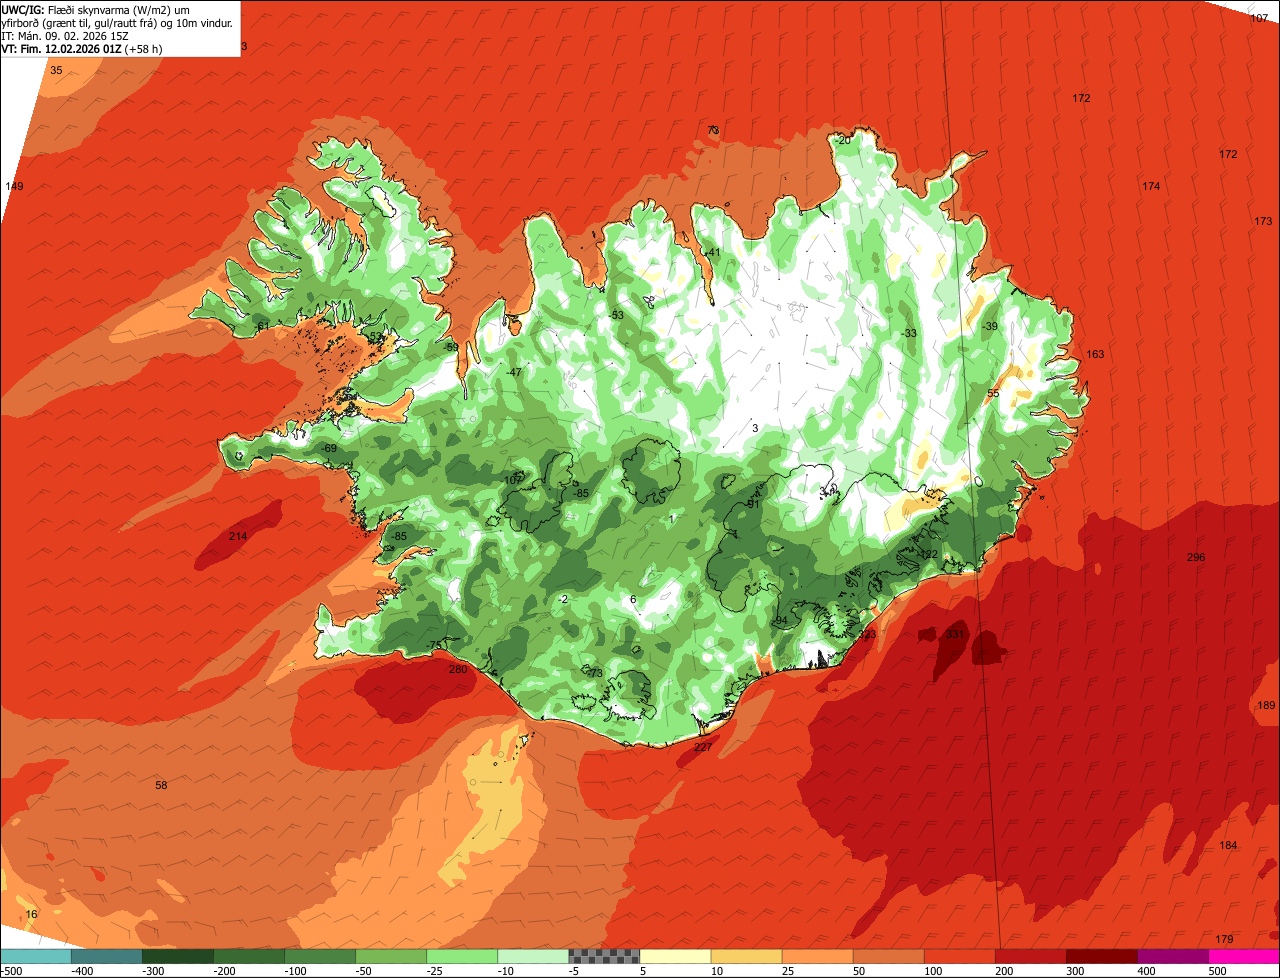Viewport: 1280px width, 978px height.
Task: Pick the darkest green legend swatch between -300 and -200
Action: click(x=178, y=956)
